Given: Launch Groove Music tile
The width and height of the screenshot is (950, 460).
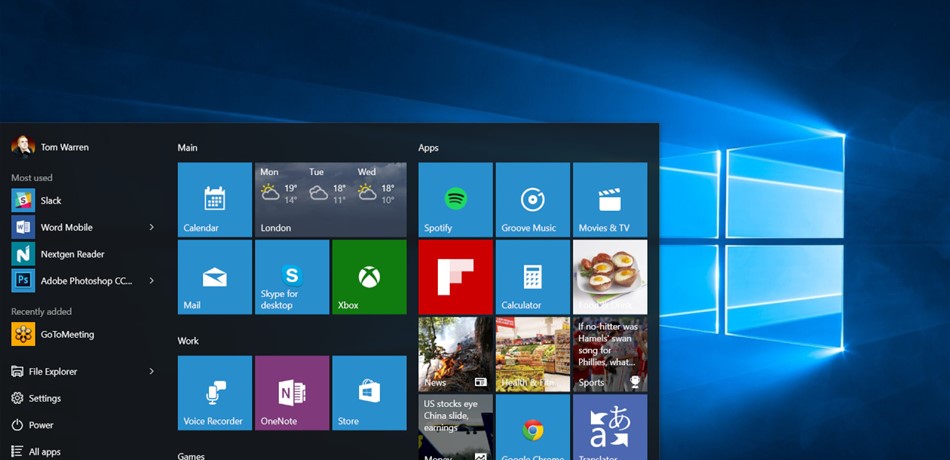Looking at the screenshot, I should pyautogui.click(x=533, y=199).
